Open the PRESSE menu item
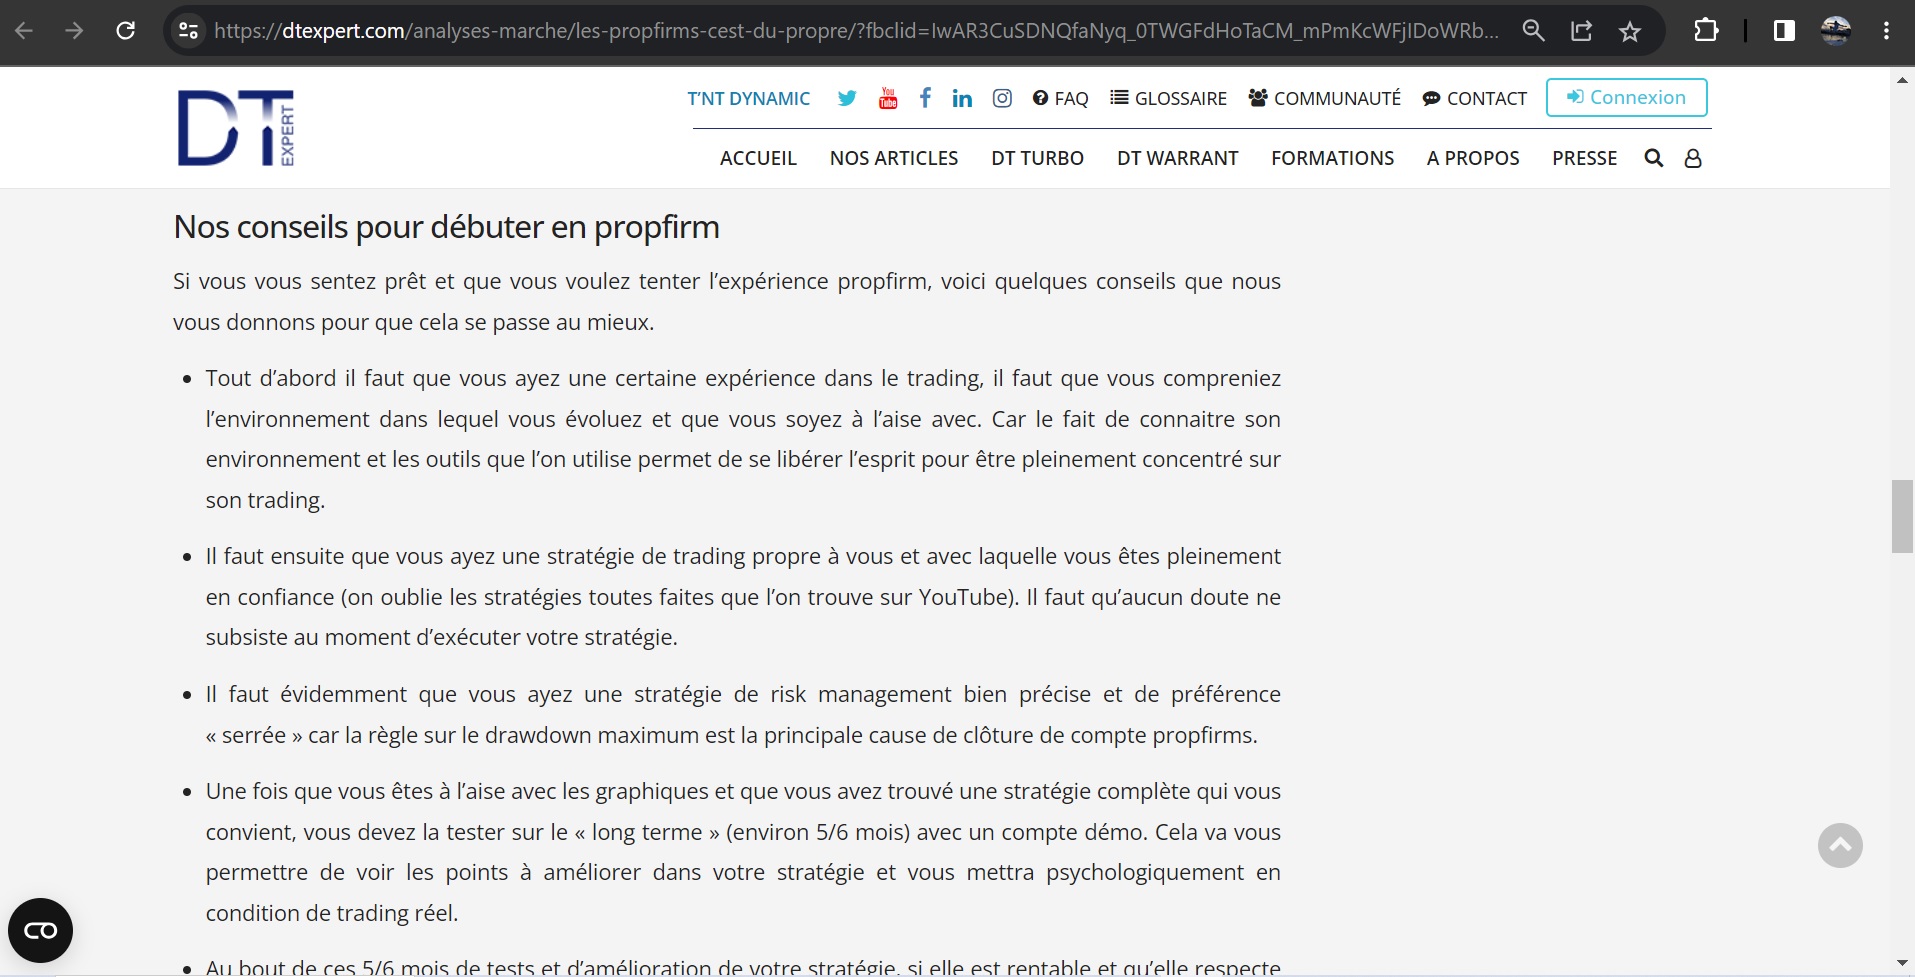Viewport: 1915px width, 977px height. point(1584,158)
